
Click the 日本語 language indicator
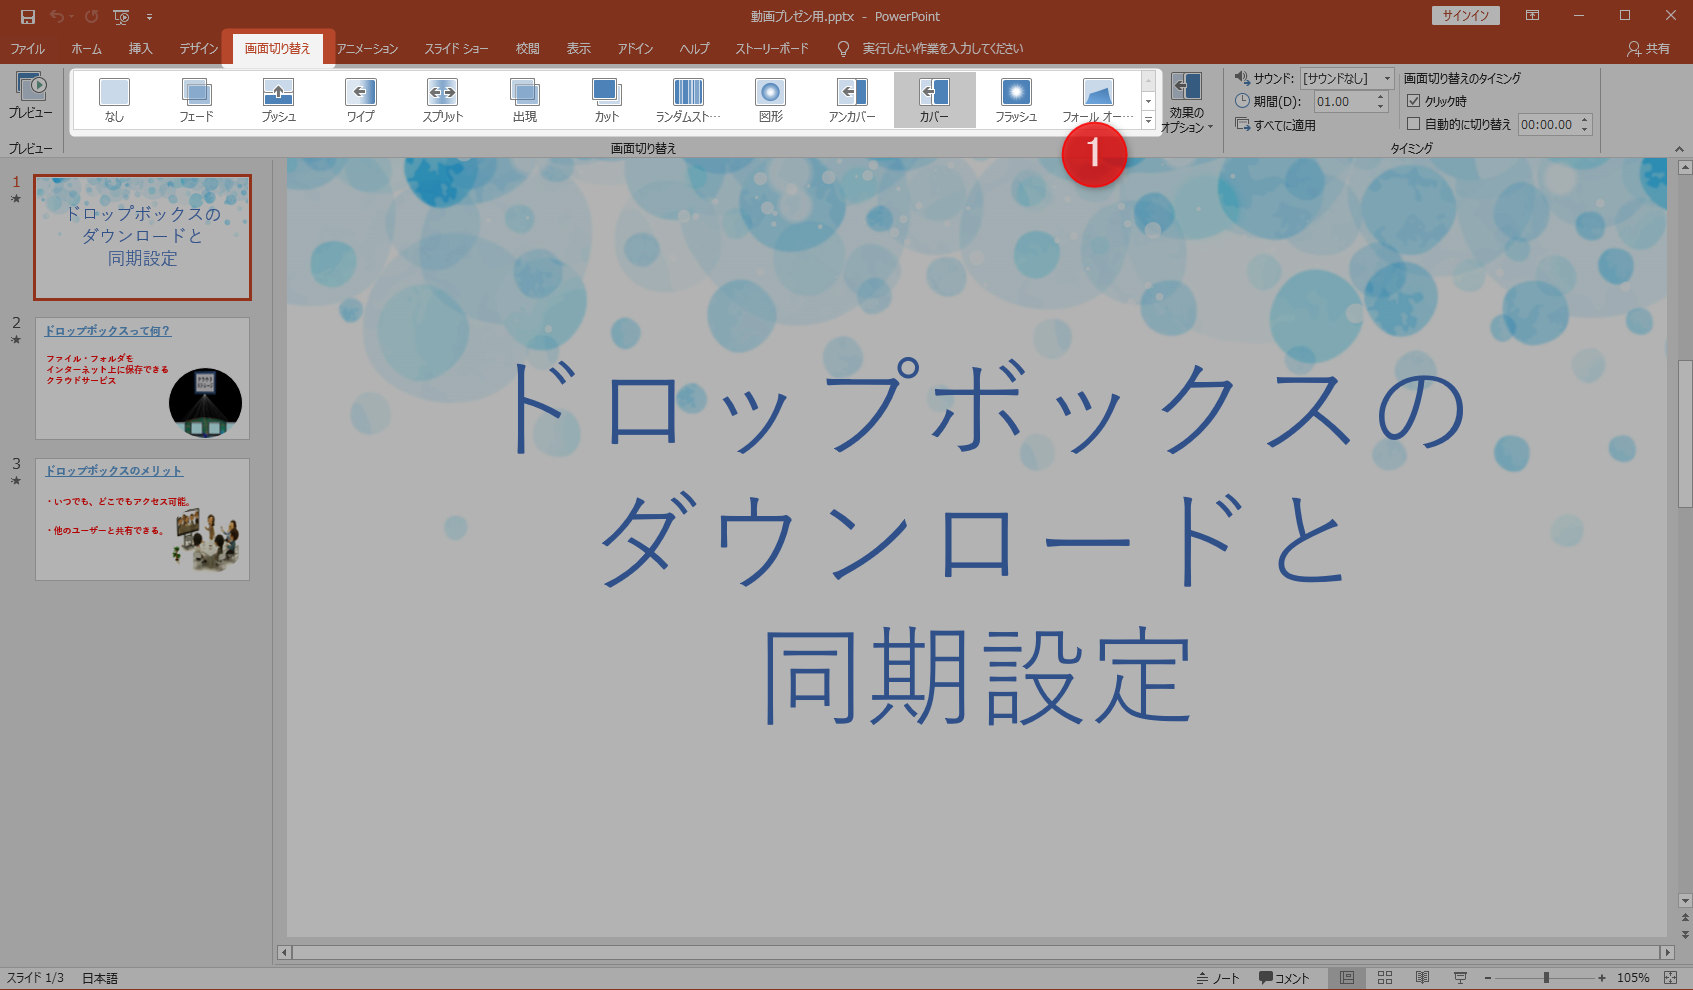pos(100,978)
